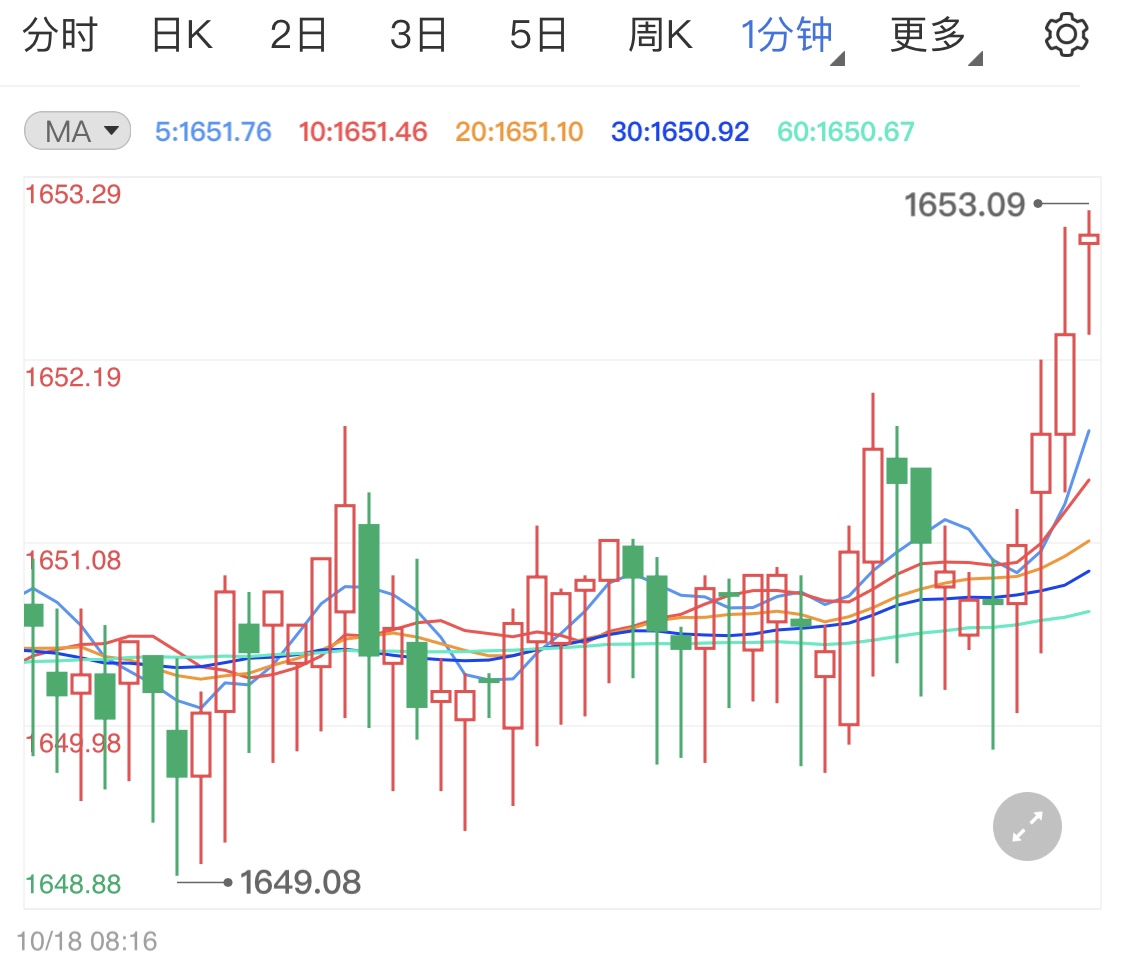This screenshot has height=964, width=1125.
Task: Switch to the 分时 tab
Action: point(60,34)
